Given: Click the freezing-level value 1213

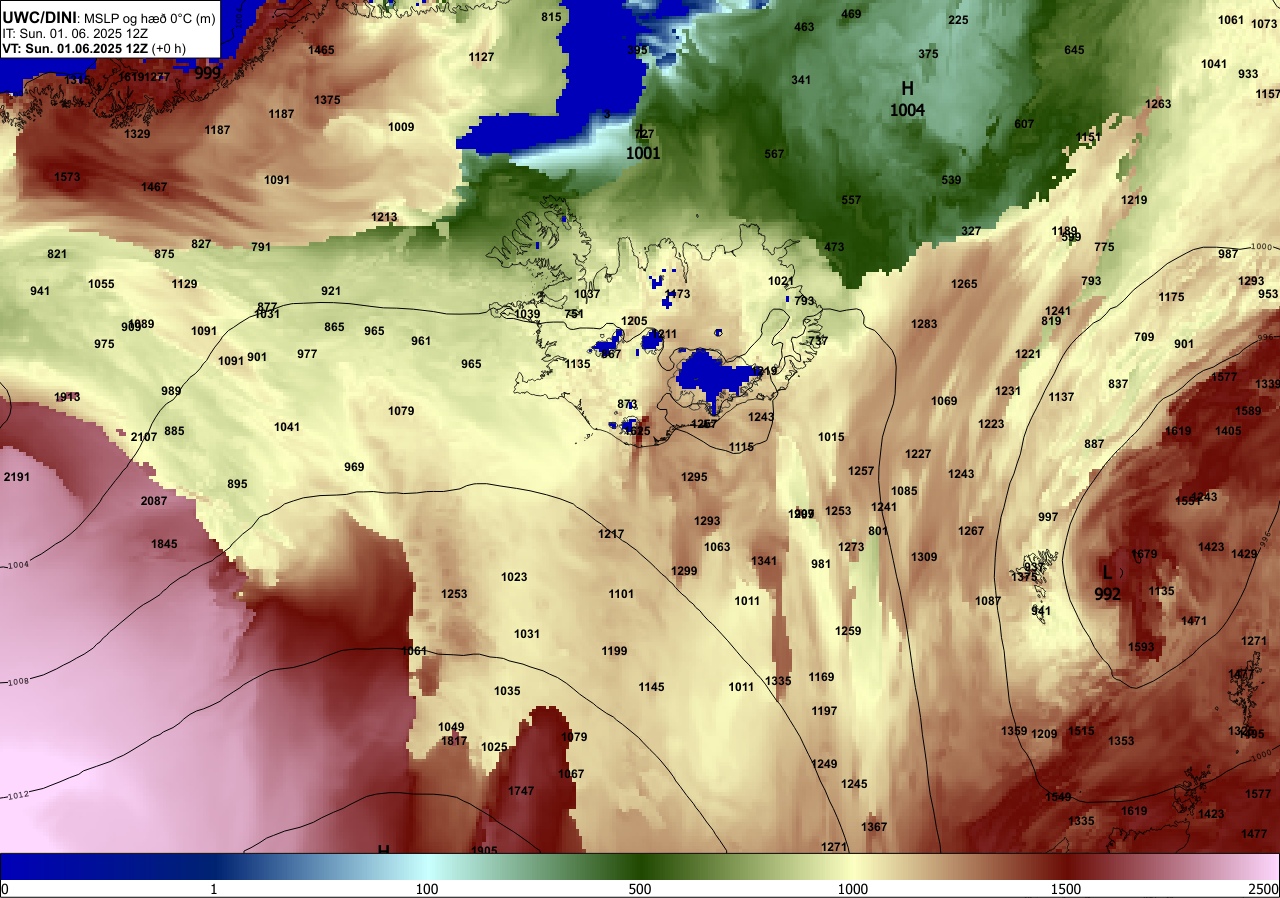Looking at the screenshot, I should [x=384, y=217].
